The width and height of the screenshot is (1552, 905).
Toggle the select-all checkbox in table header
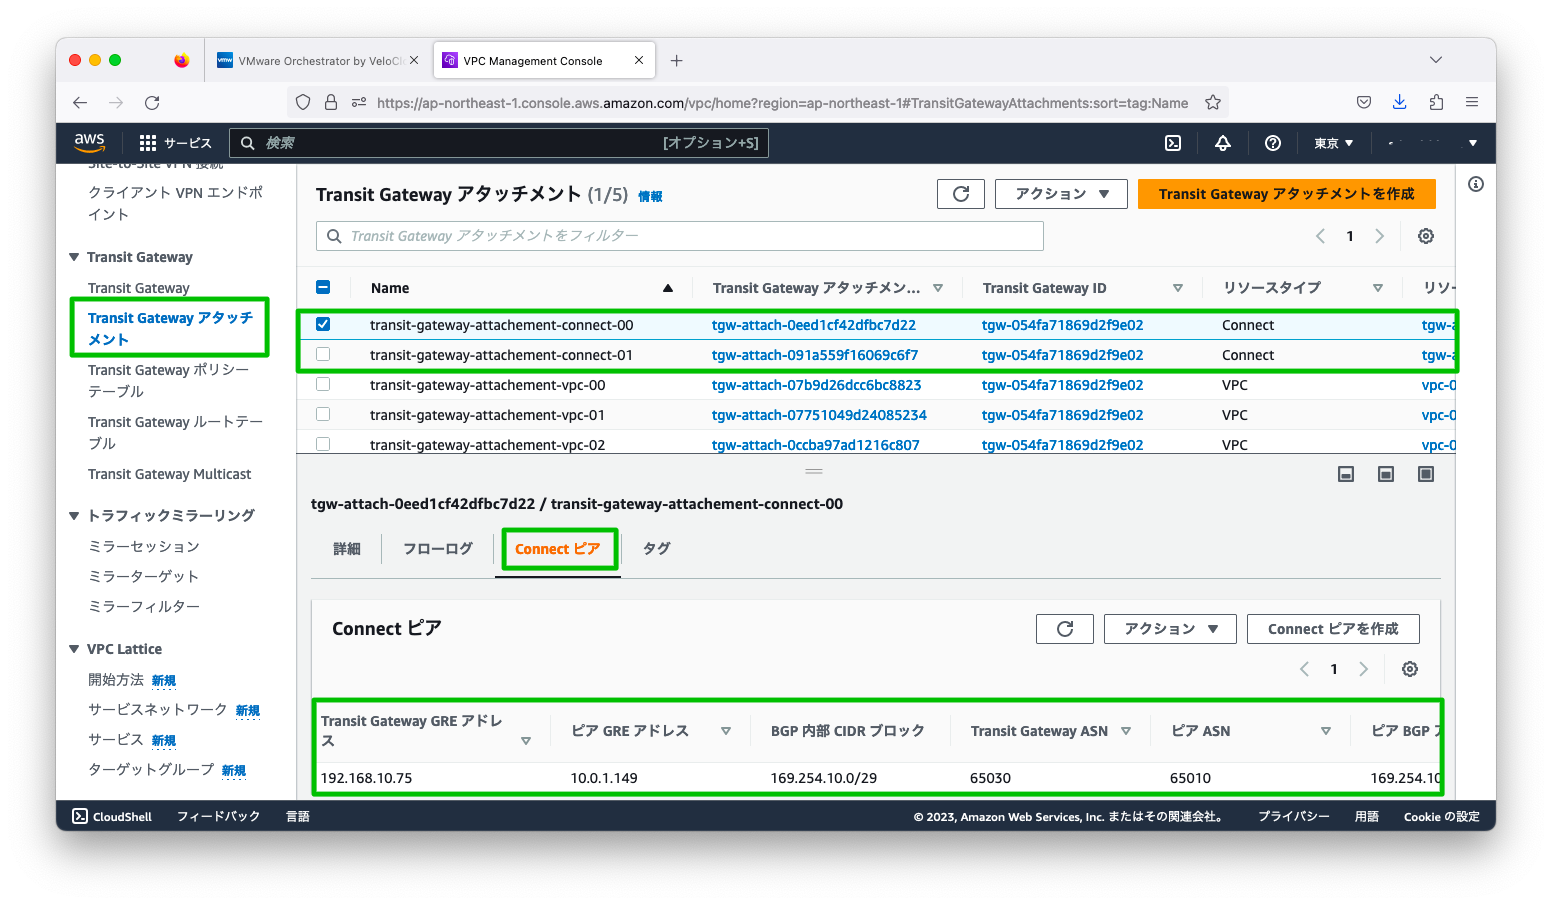coord(323,287)
